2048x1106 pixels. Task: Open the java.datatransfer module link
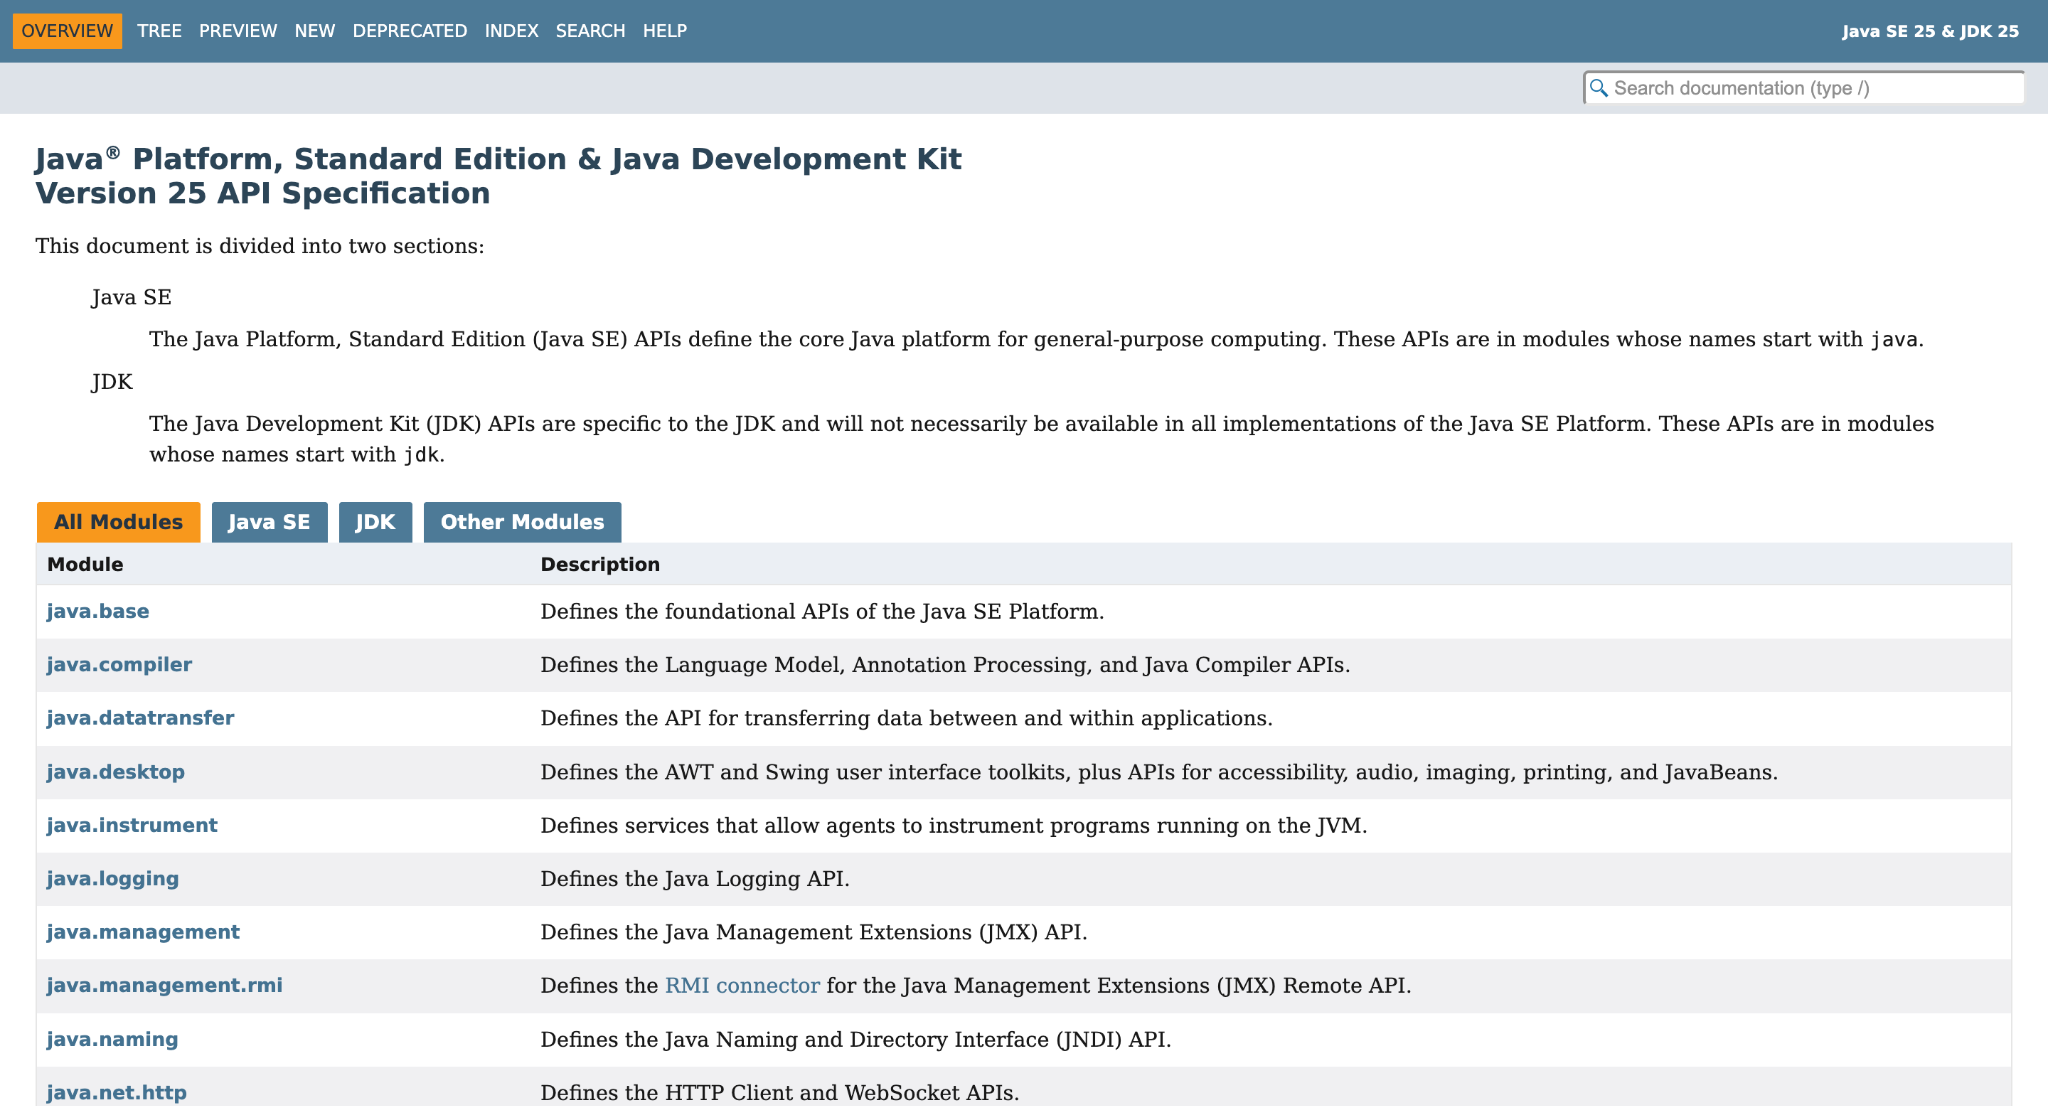click(x=140, y=718)
